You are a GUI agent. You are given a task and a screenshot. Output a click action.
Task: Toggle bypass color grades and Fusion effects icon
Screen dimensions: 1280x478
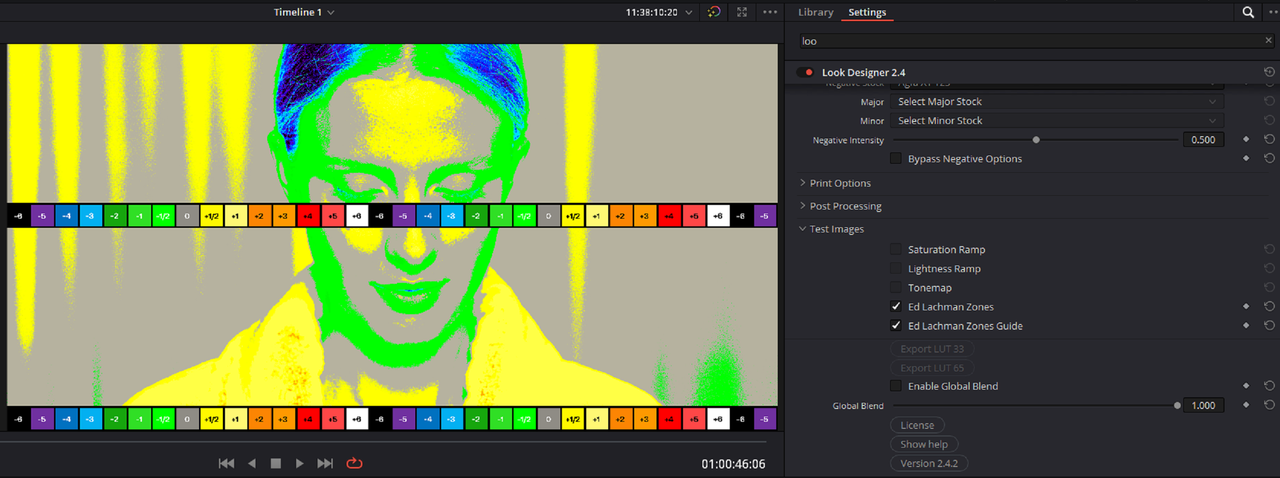[714, 12]
